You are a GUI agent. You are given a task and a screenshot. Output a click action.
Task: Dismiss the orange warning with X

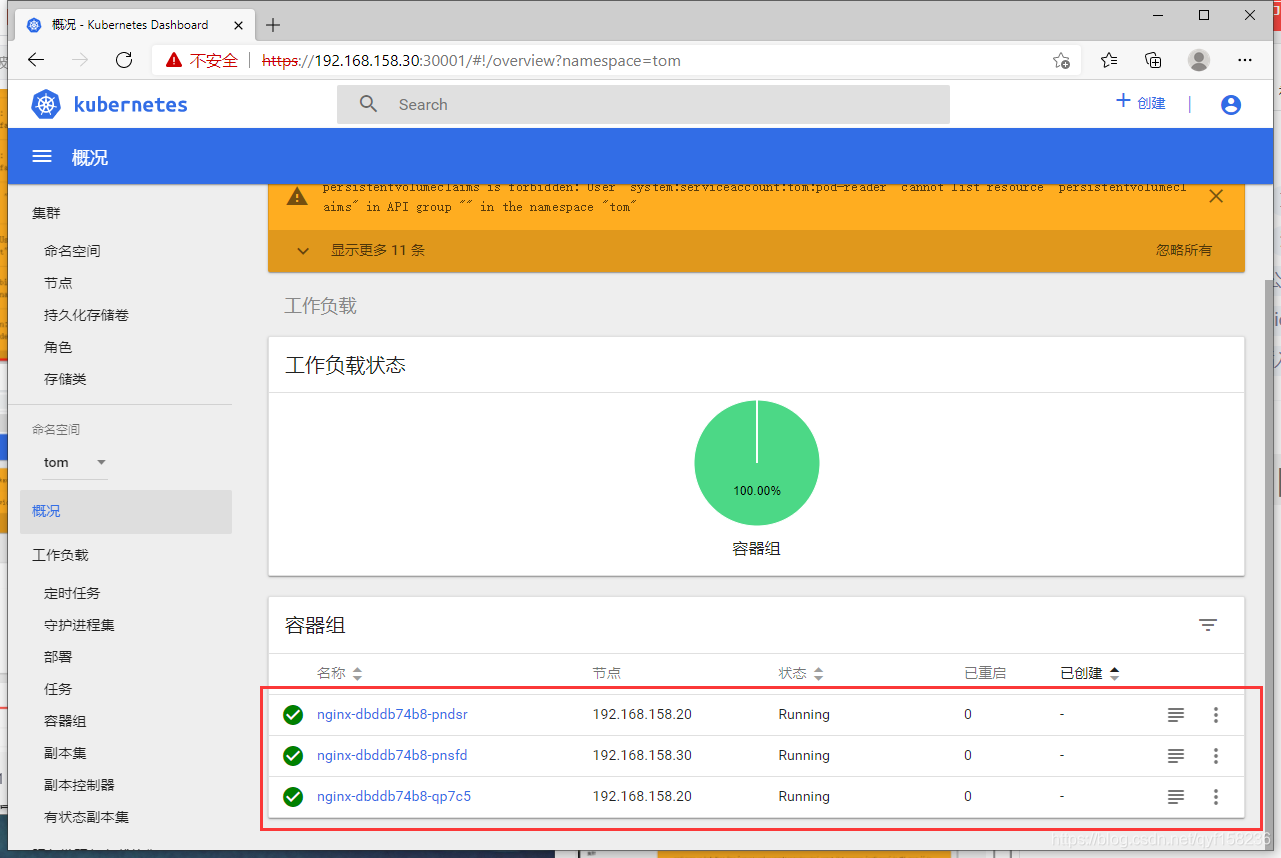coord(1216,196)
